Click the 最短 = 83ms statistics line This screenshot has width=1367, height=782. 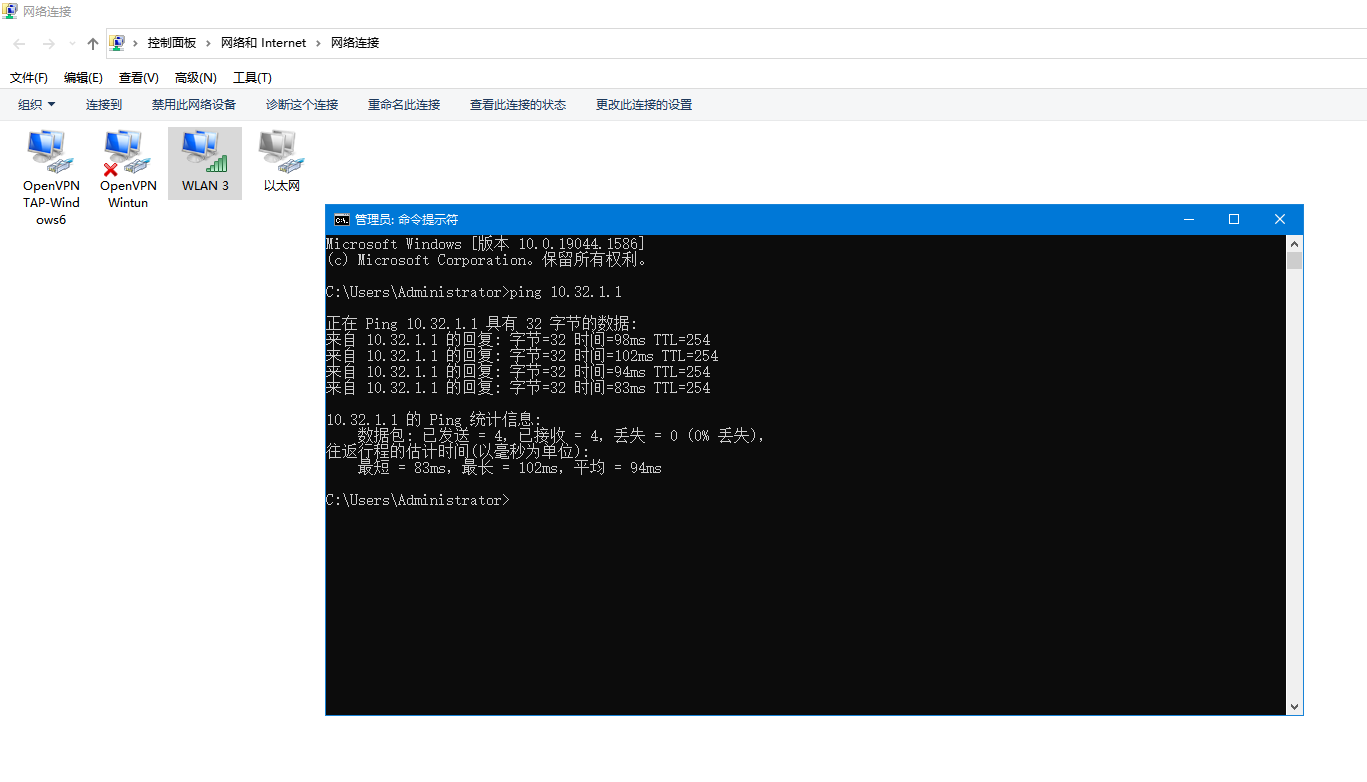(510, 468)
